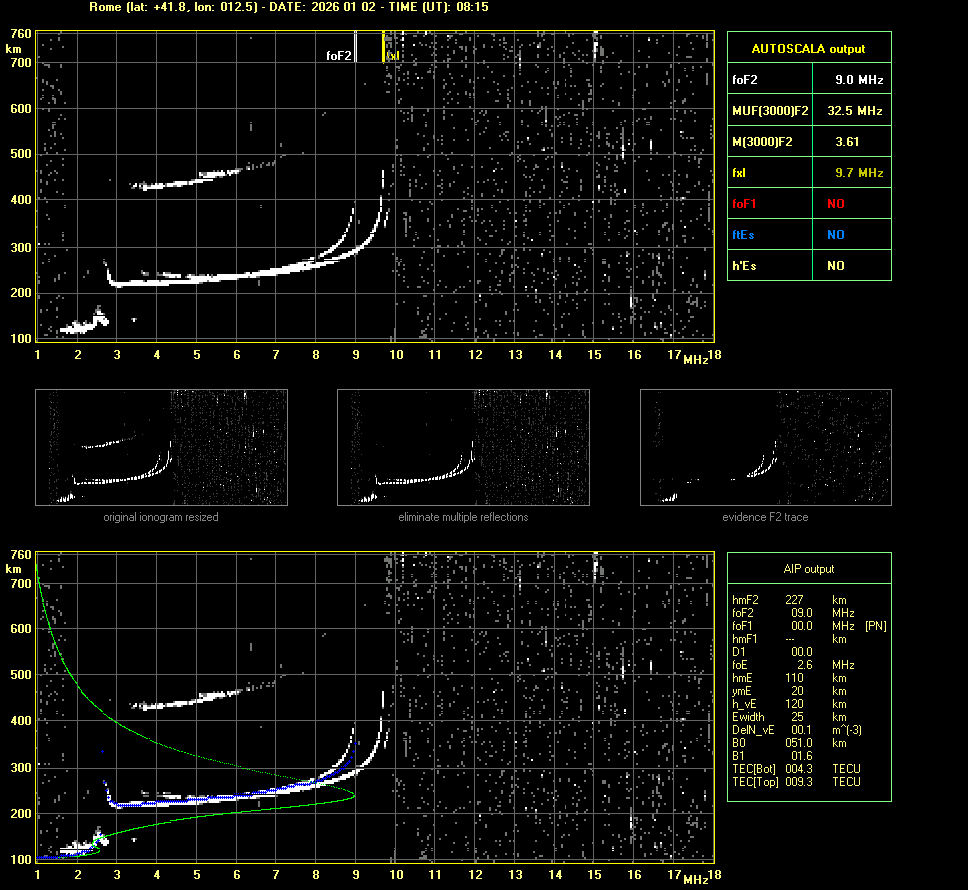Image resolution: width=968 pixels, height=890 pixels.
Task: Select the TEC[Top] 009.3 TECU row
Action: click(795, 781)
